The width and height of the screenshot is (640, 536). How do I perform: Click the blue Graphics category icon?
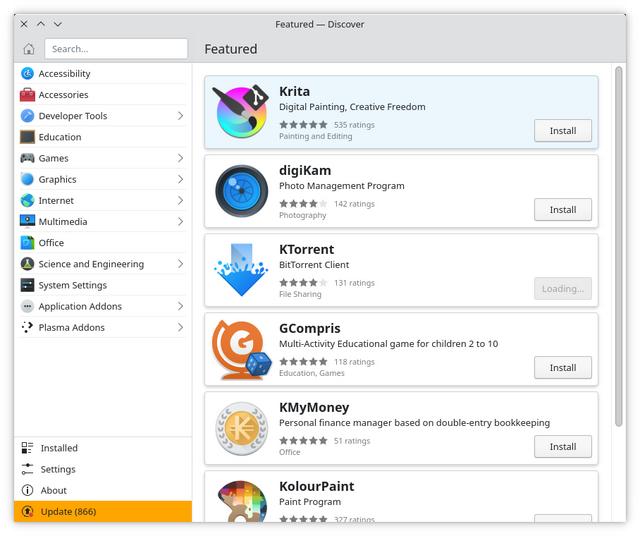[27, 179]
